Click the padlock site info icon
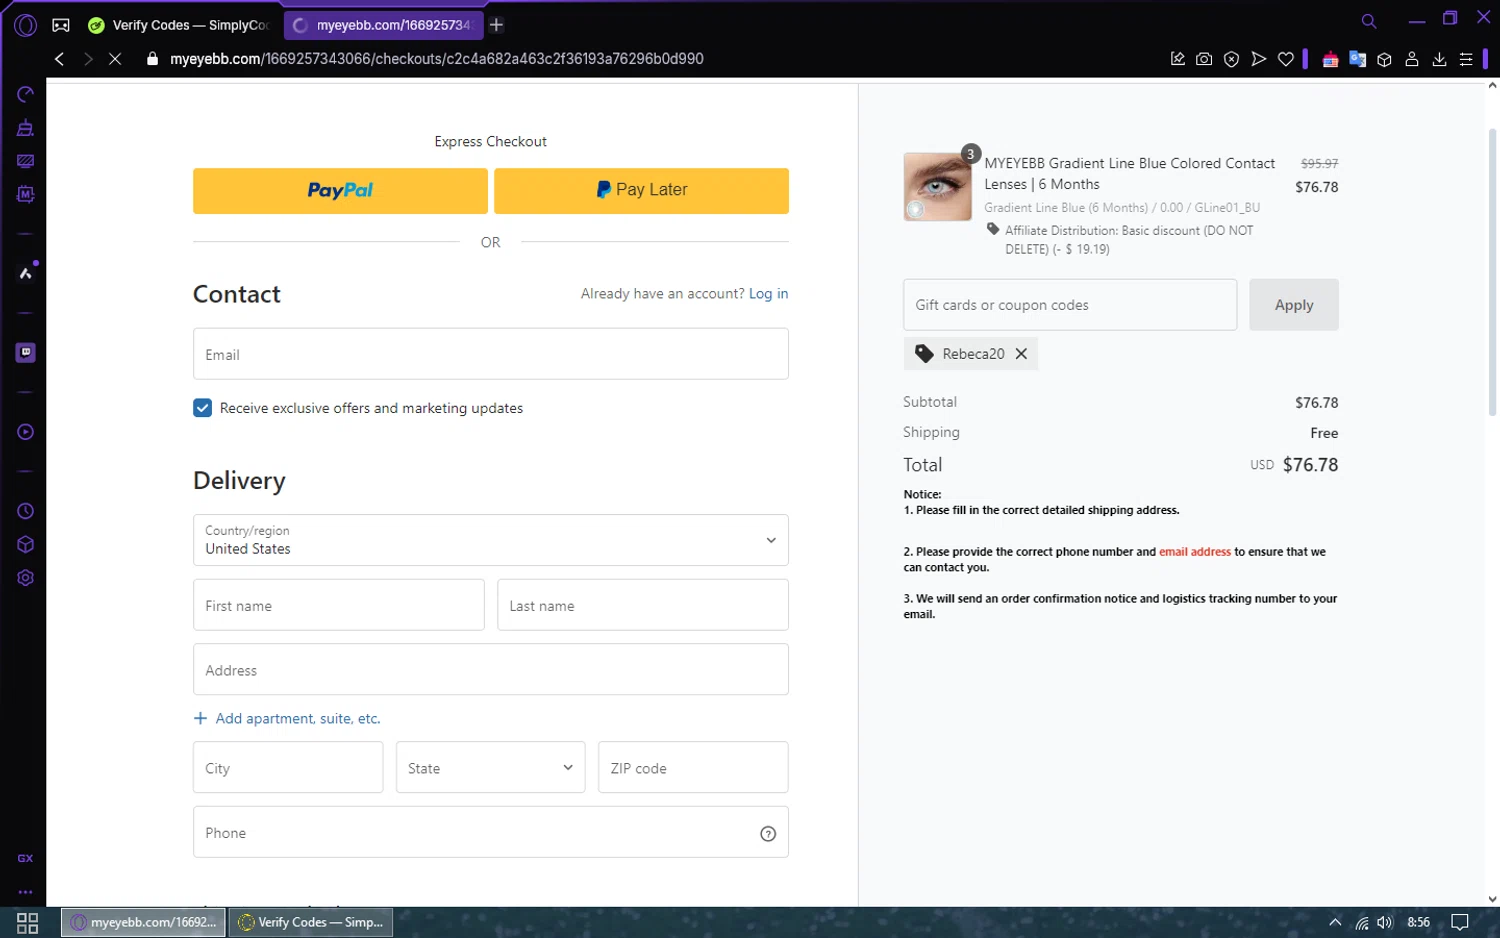This screenshot has width=1500, height=938. [x=152, y=59]
